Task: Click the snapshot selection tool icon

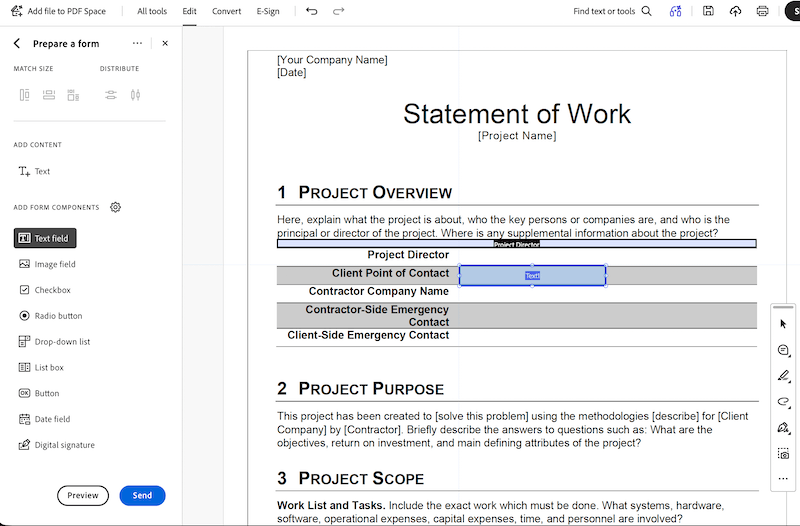Action: point(783,453)
